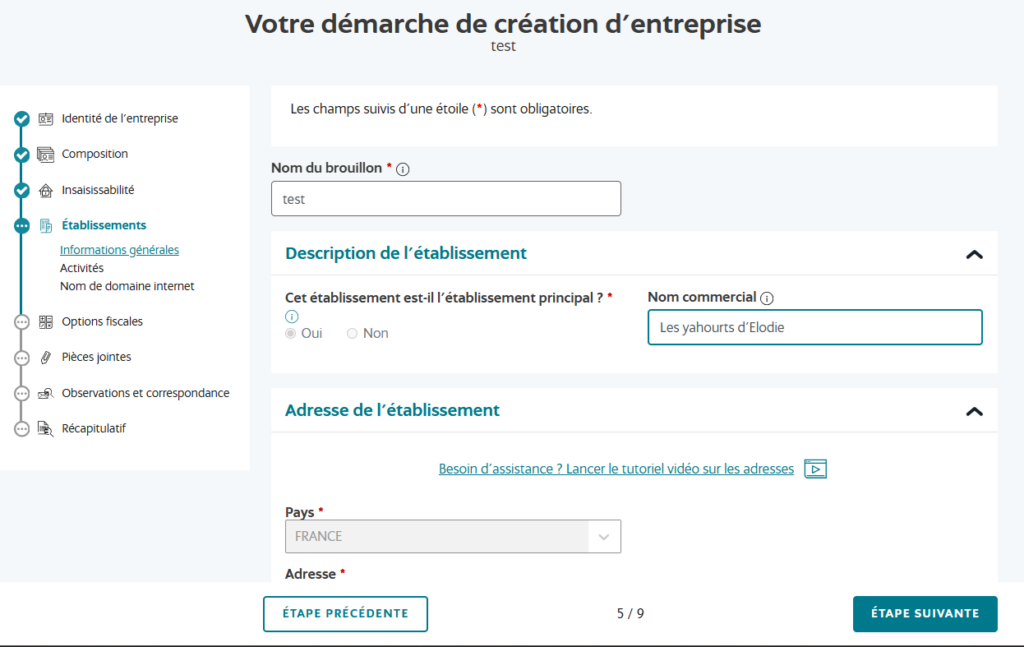Viewport: 1024px width, 647px height.
Task: Open the Établissements step
Action: 104,225
